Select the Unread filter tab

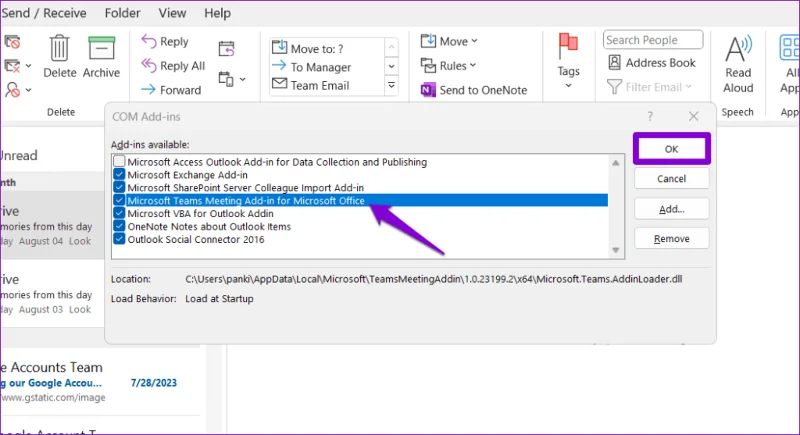coord(18,155)
